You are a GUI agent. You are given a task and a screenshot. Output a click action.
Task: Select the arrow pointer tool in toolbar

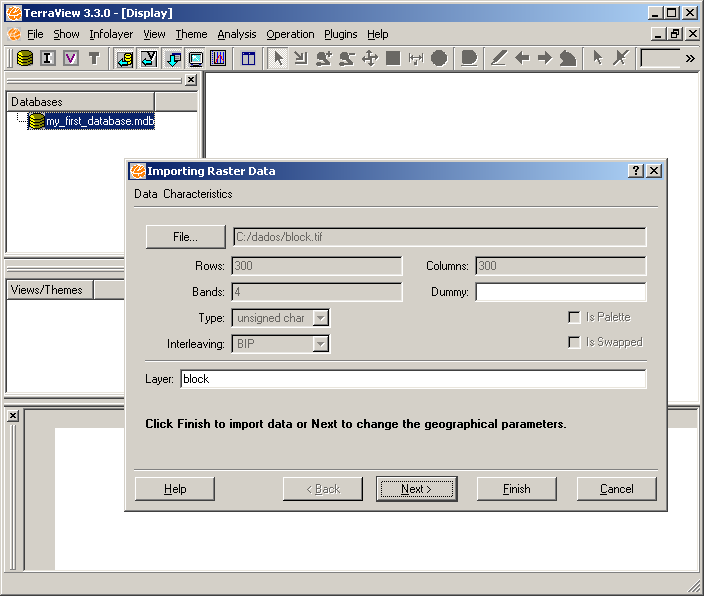pyautogui.click(x=278, y=58)
